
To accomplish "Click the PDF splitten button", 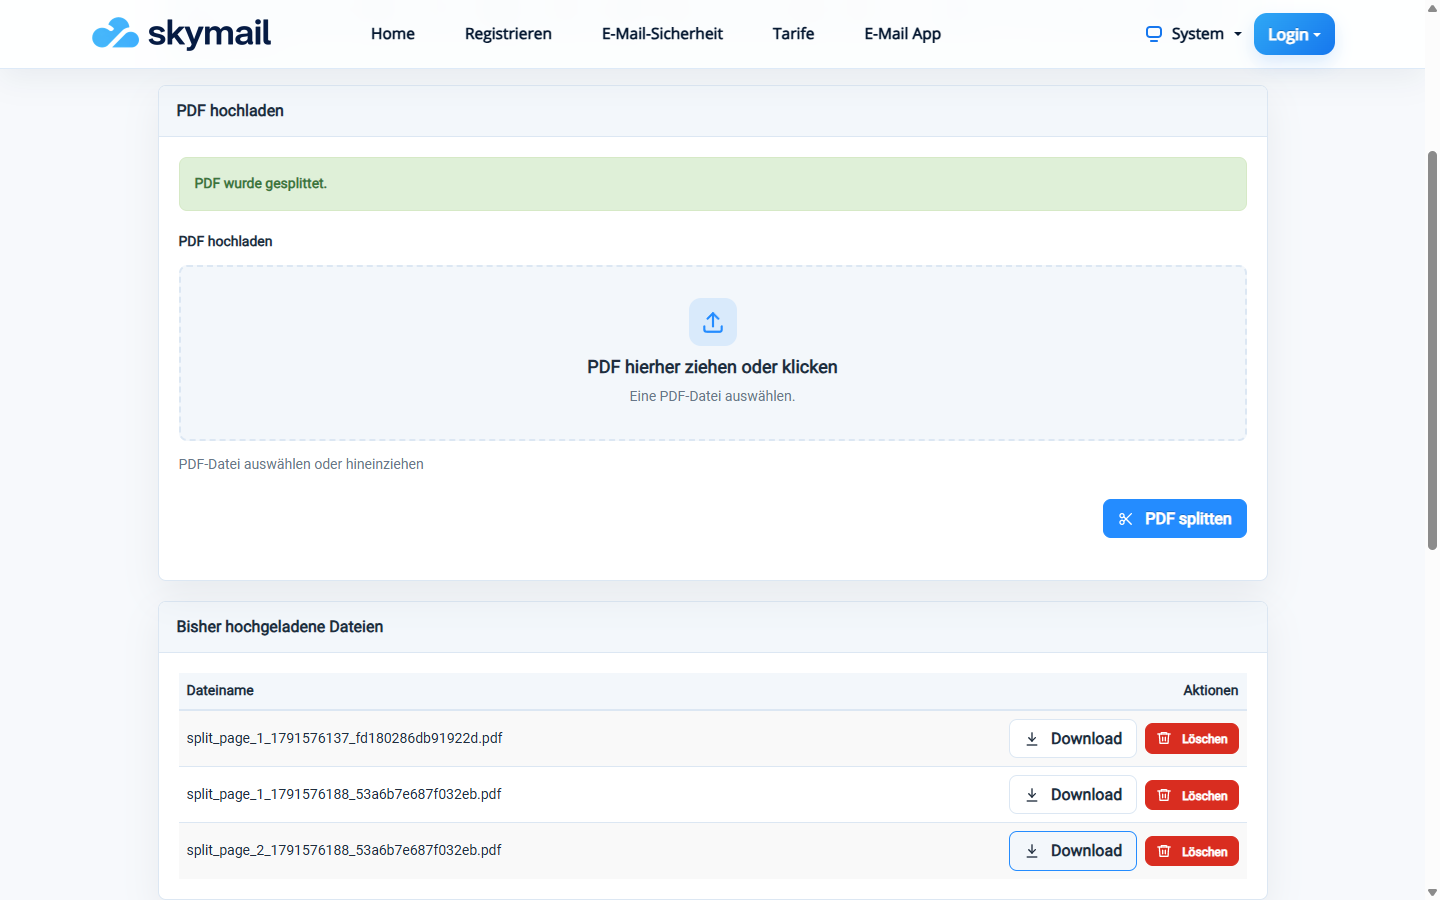I will tap(1175, 519).
